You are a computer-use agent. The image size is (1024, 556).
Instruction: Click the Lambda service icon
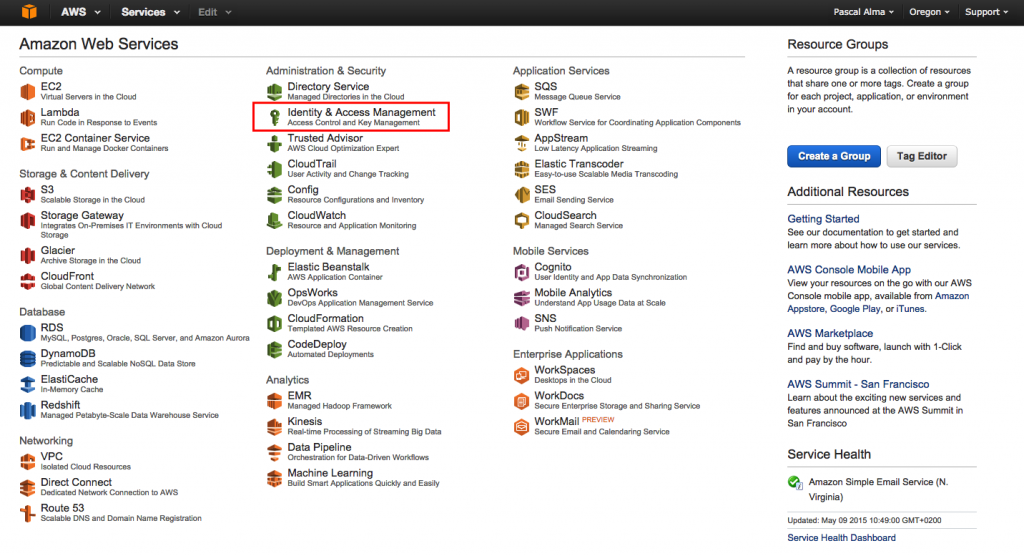pyautogui.click(x=27, y=118)
